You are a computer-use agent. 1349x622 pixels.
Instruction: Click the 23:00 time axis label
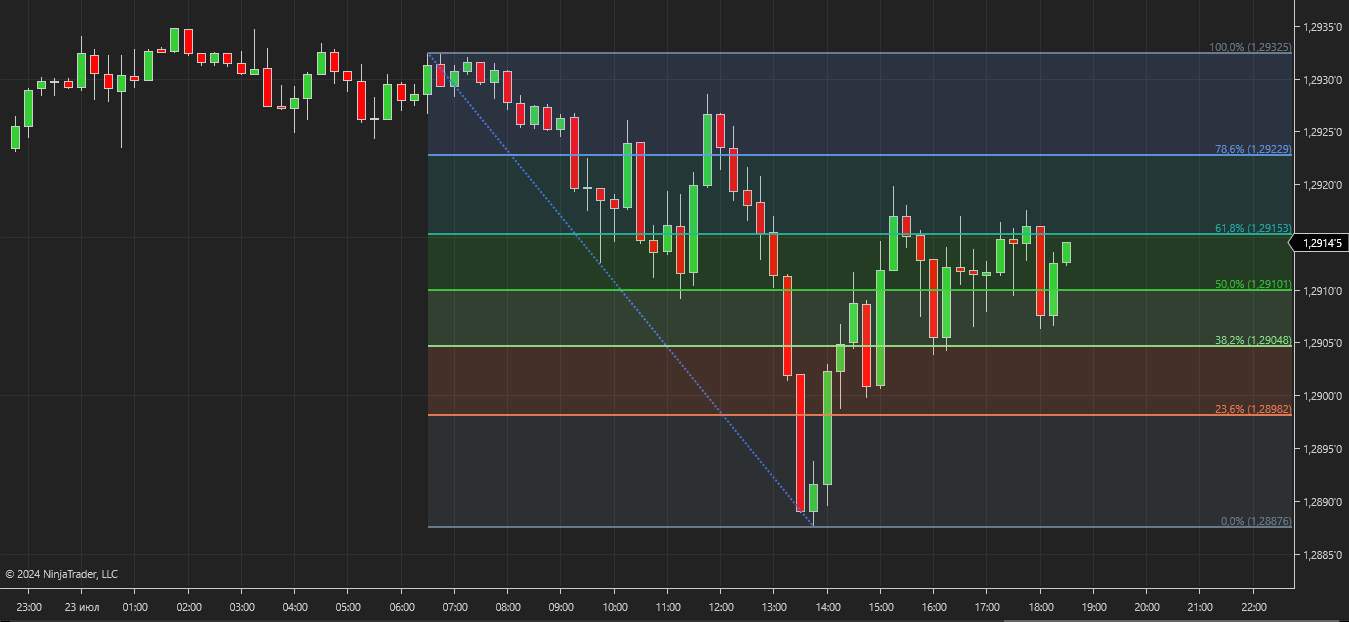(x=29, y=607)
